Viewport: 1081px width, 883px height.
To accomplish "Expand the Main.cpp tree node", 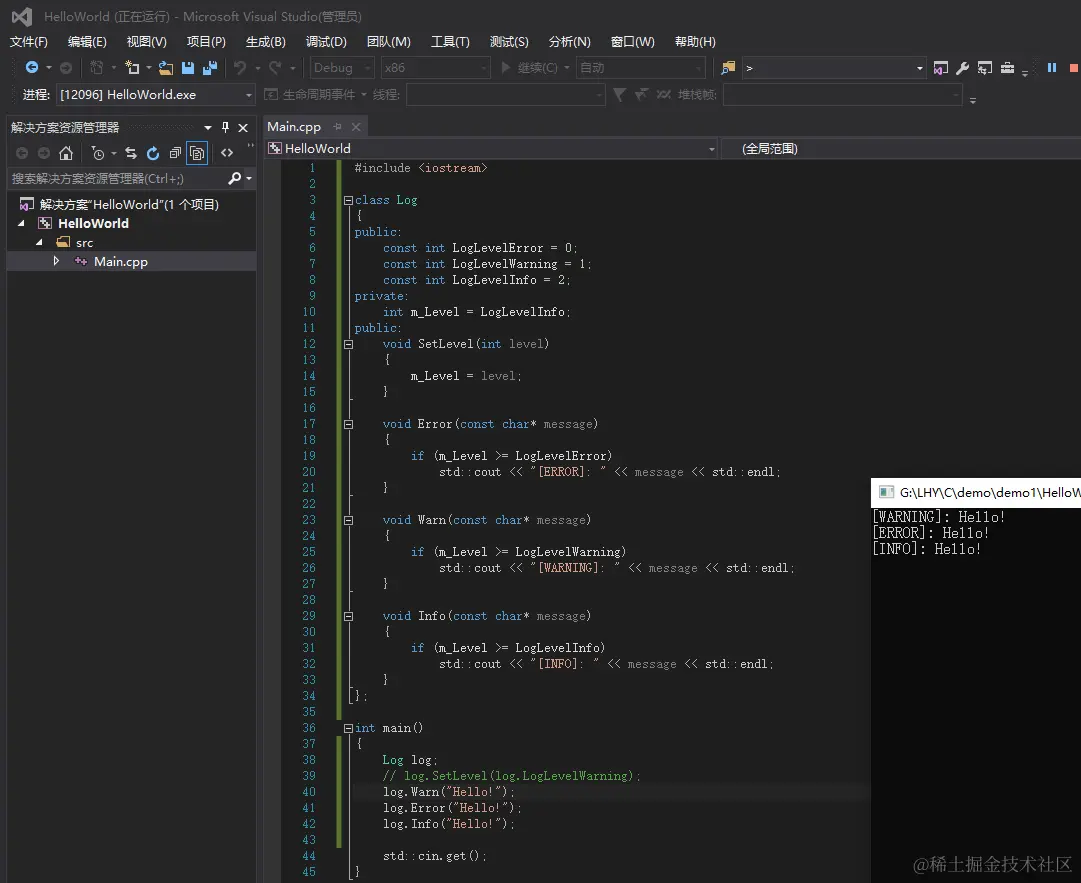I will [57, 261].
